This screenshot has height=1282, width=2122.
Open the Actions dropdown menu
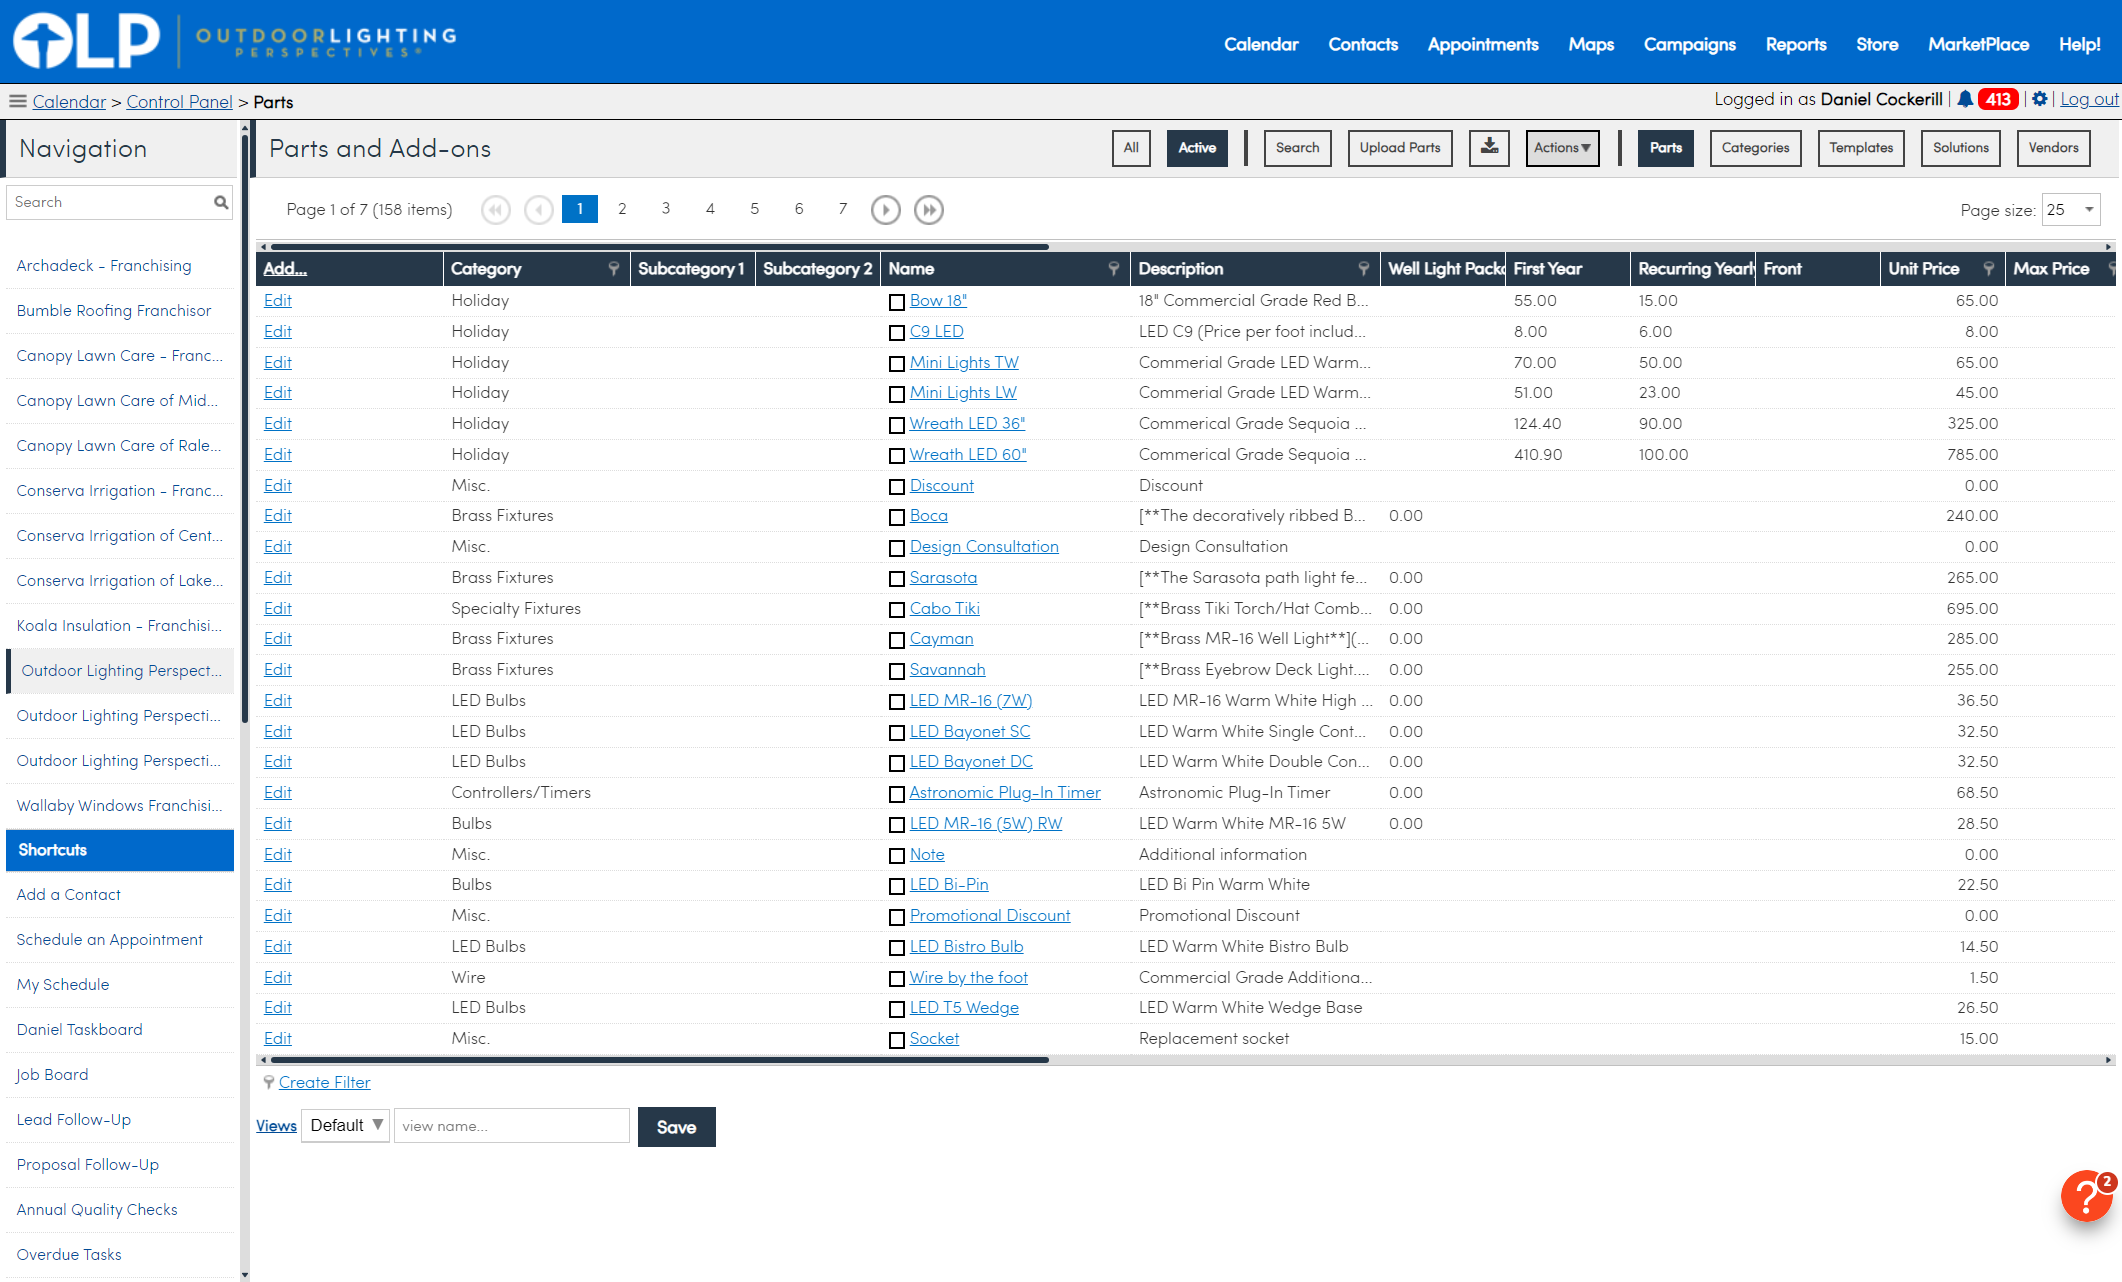tap(1562, 148)
